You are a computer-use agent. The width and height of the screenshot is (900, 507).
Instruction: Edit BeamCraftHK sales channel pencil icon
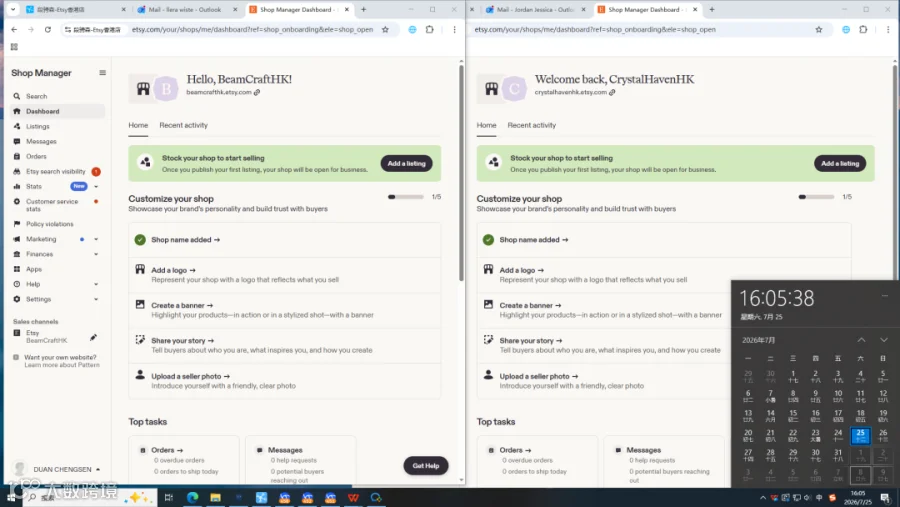coord(93,337)
